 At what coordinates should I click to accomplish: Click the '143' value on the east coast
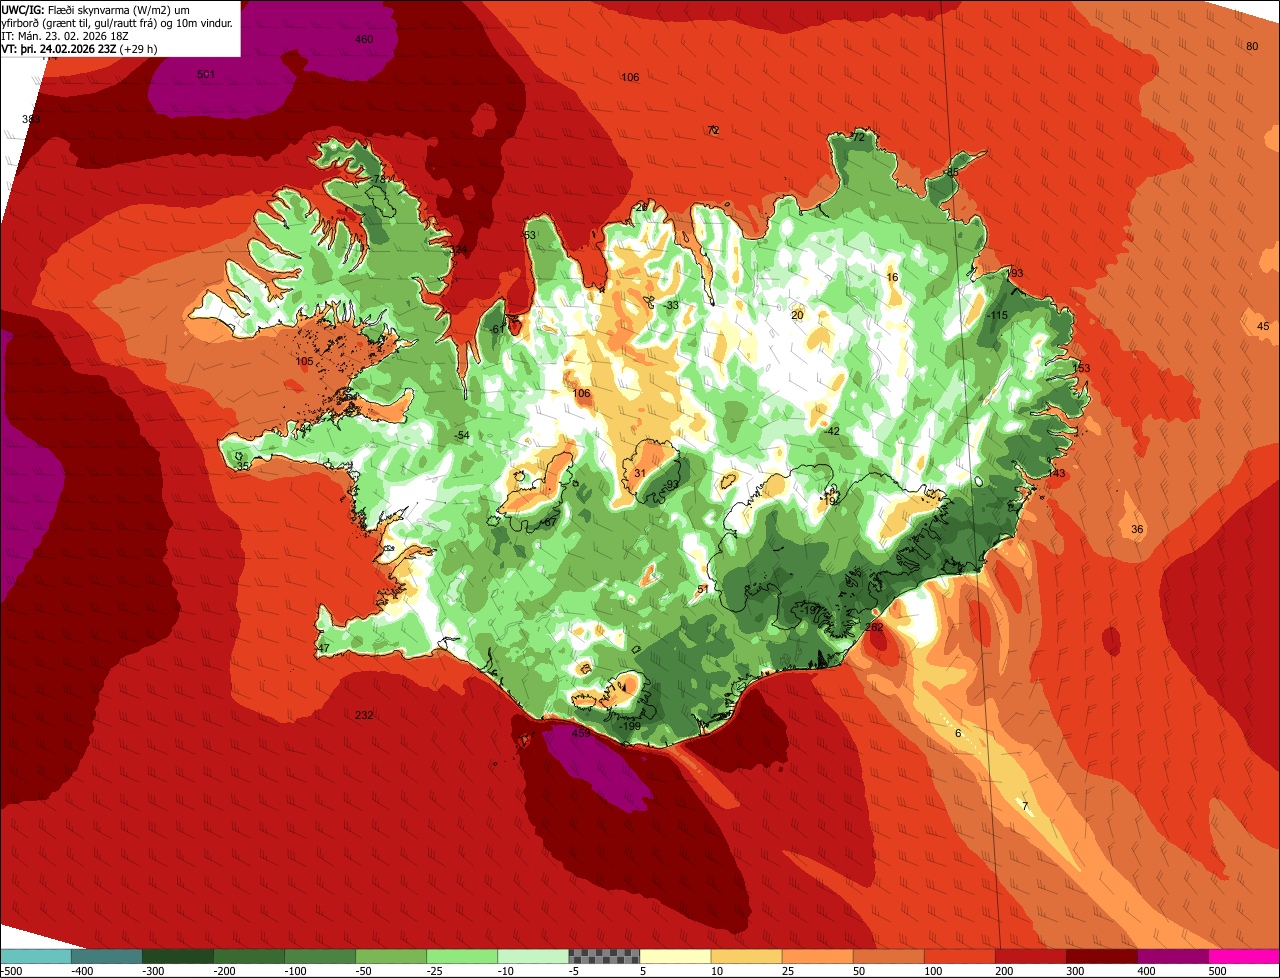(1056, 473)
